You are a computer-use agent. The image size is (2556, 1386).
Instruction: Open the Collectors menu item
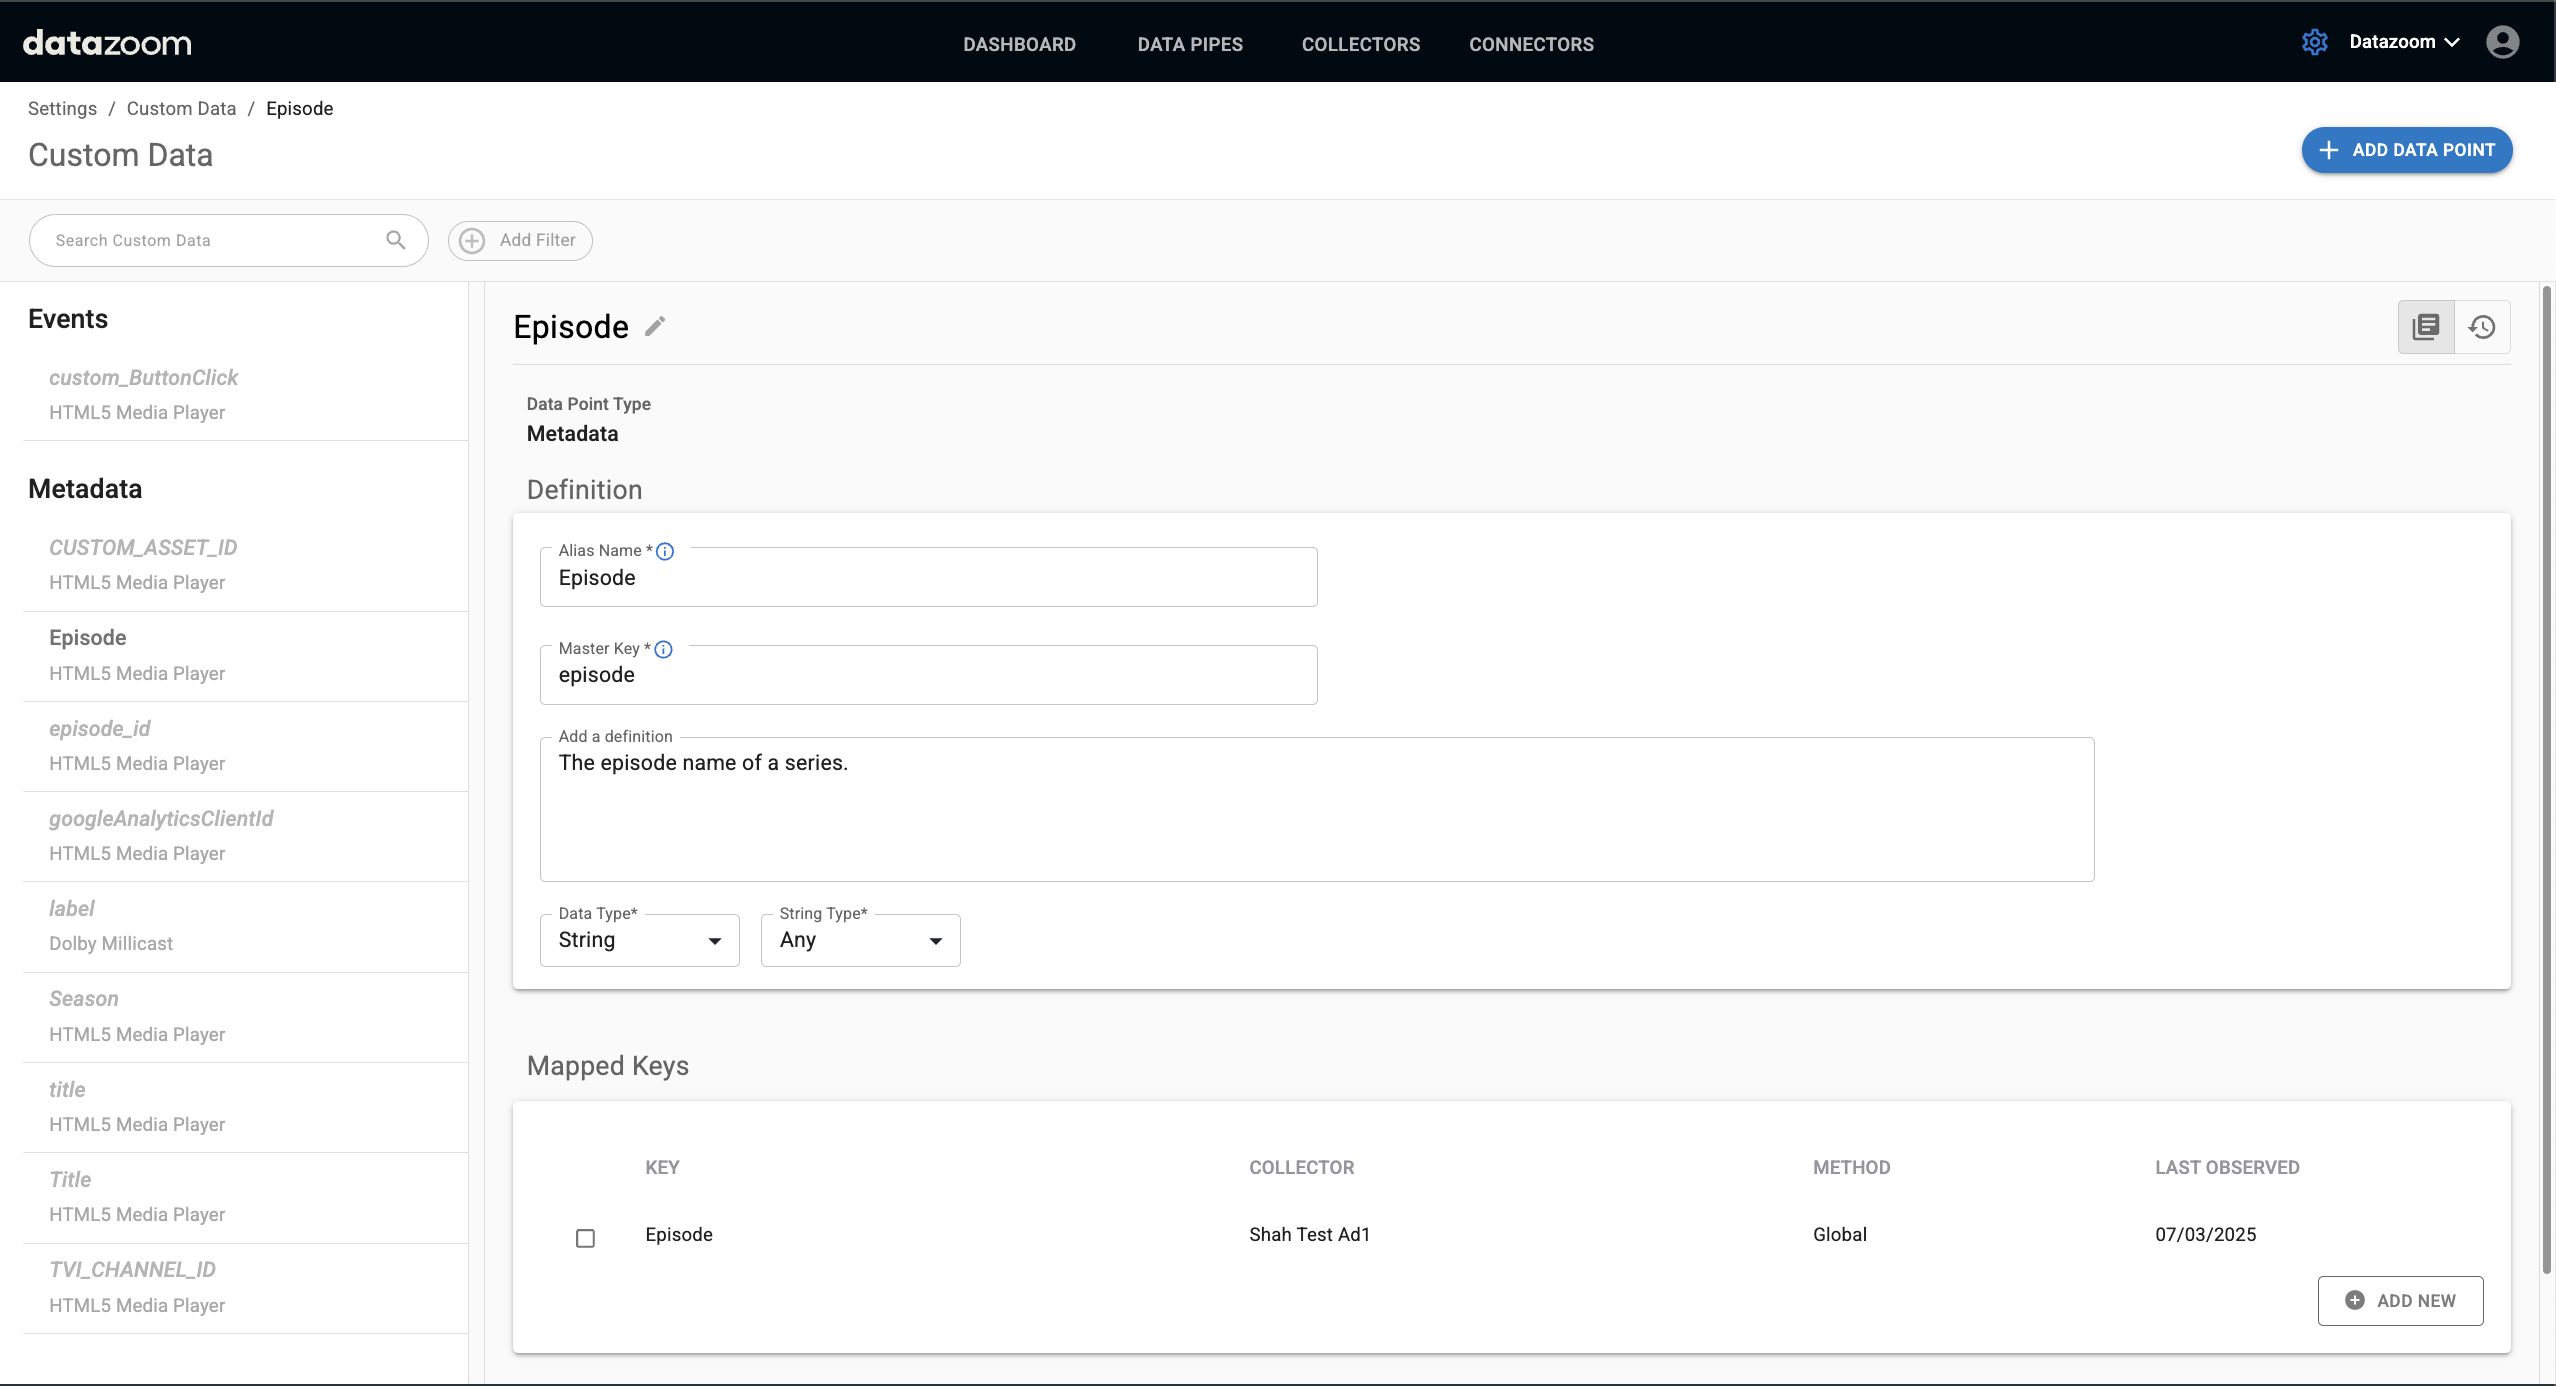pos(1360,44)
